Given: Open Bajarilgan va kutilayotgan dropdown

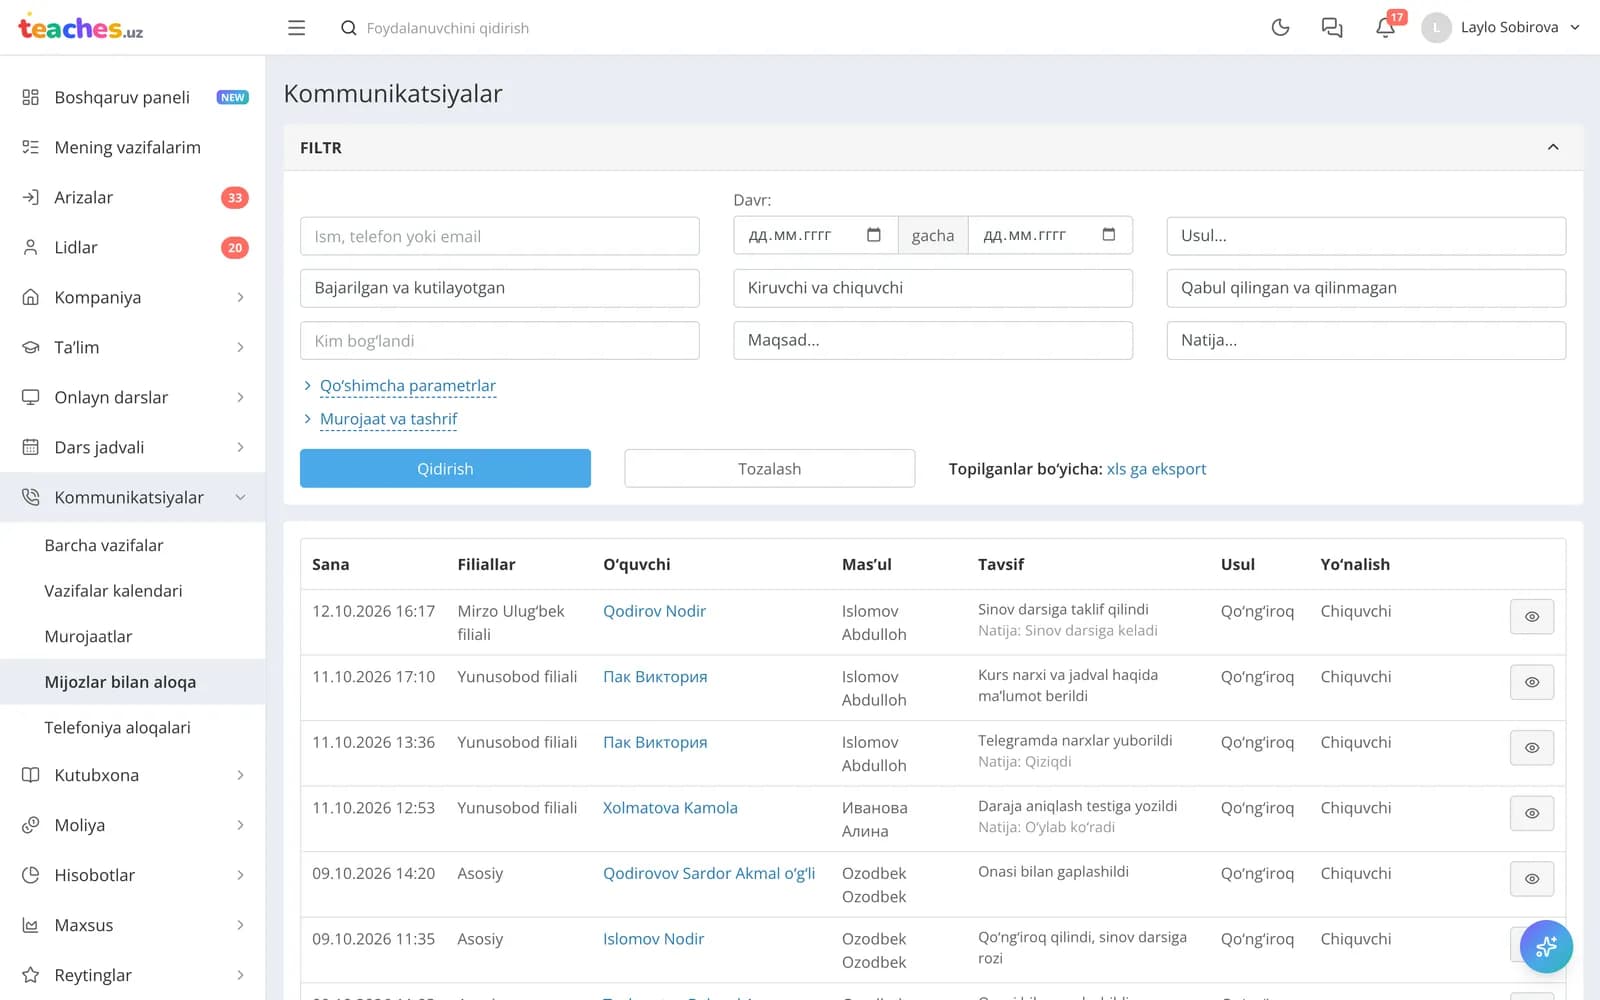Looking at the screenshot, I should coord(500,288).
